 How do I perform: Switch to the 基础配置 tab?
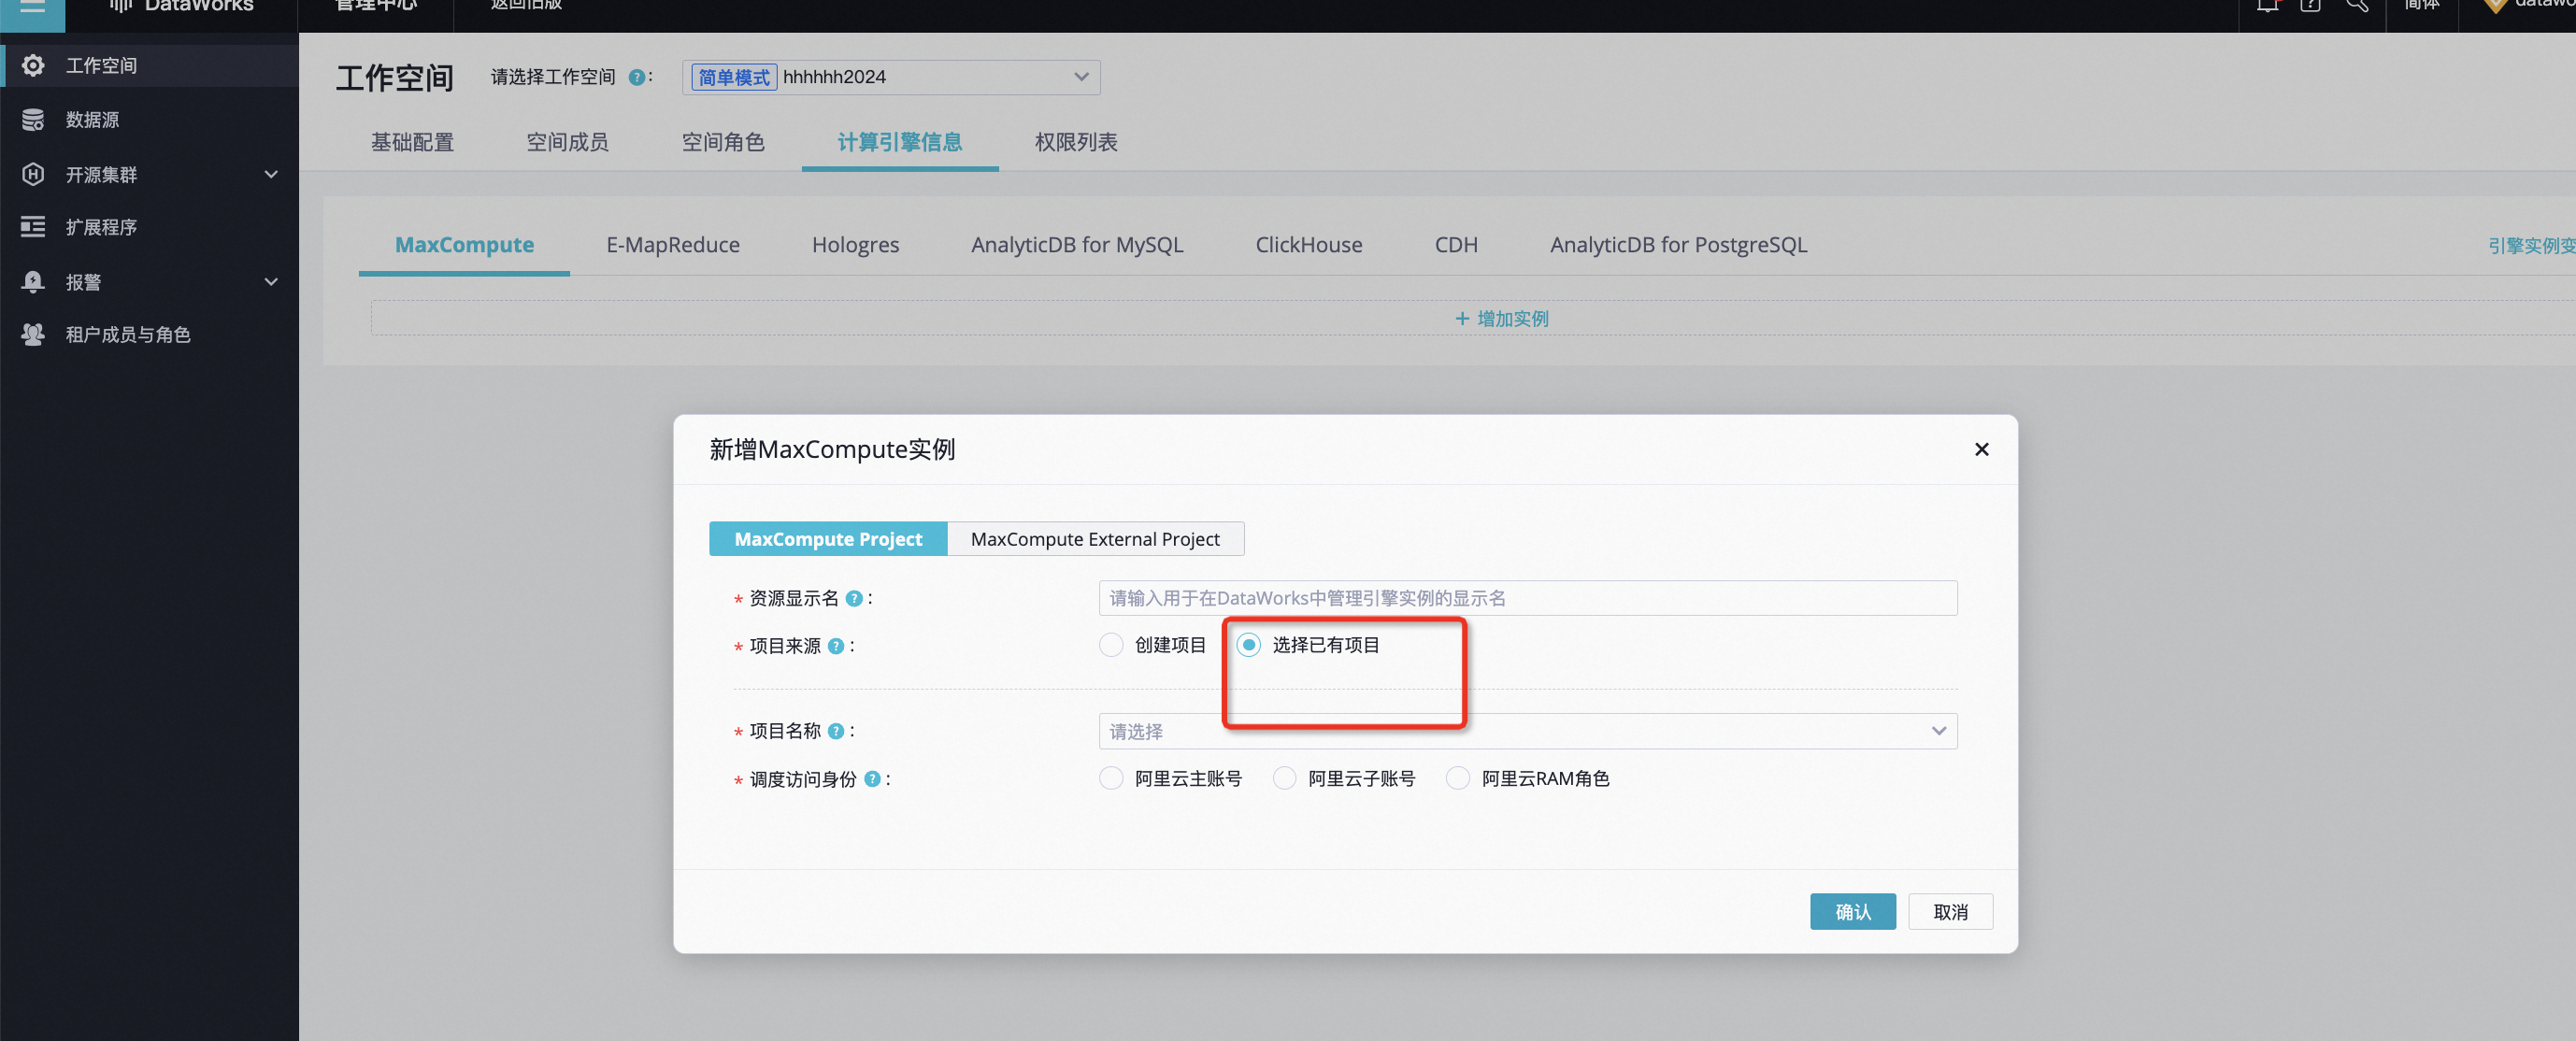pyautogui.click(x=412, y=142)
